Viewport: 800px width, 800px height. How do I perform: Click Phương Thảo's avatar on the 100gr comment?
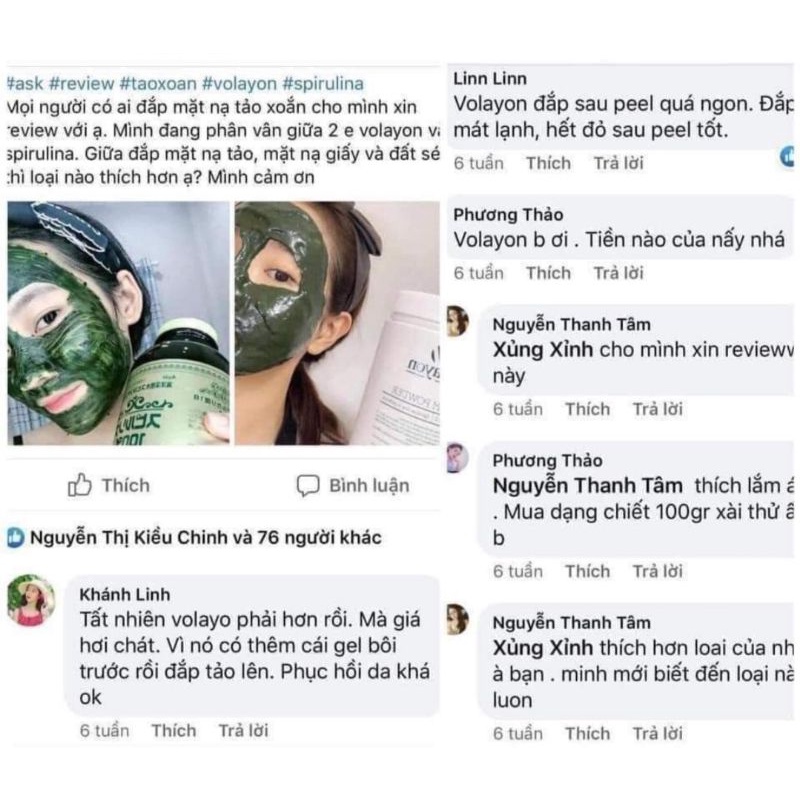coord(457,457)
